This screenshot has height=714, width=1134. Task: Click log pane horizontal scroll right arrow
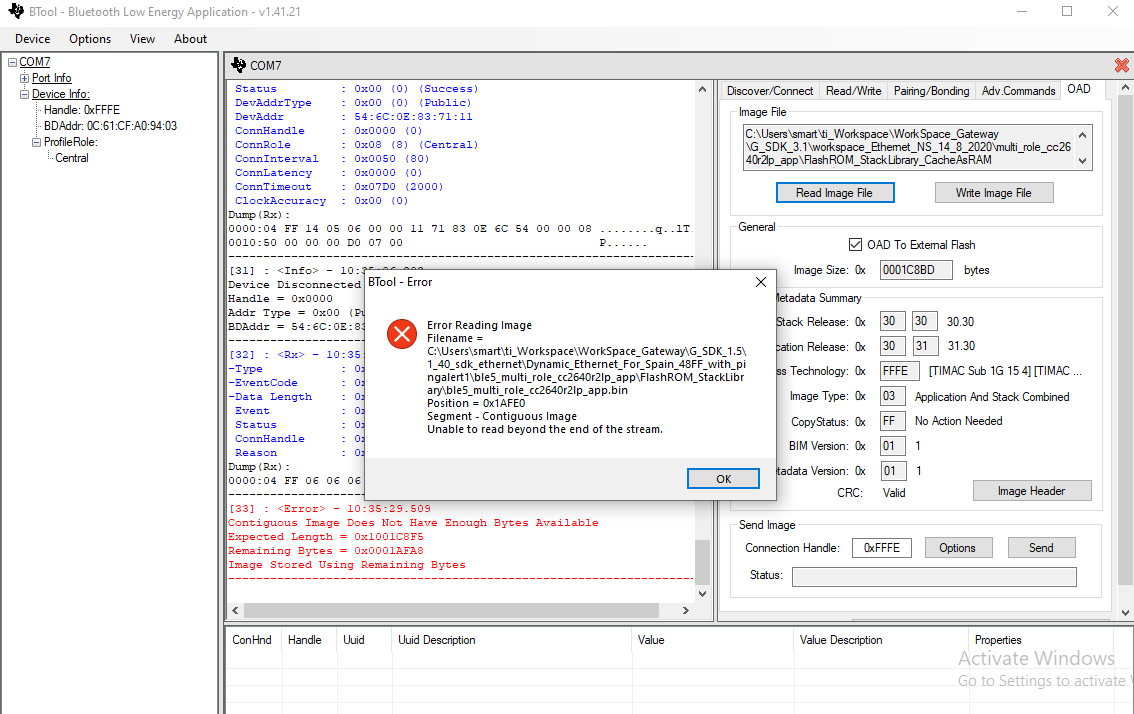pos(686,611)
